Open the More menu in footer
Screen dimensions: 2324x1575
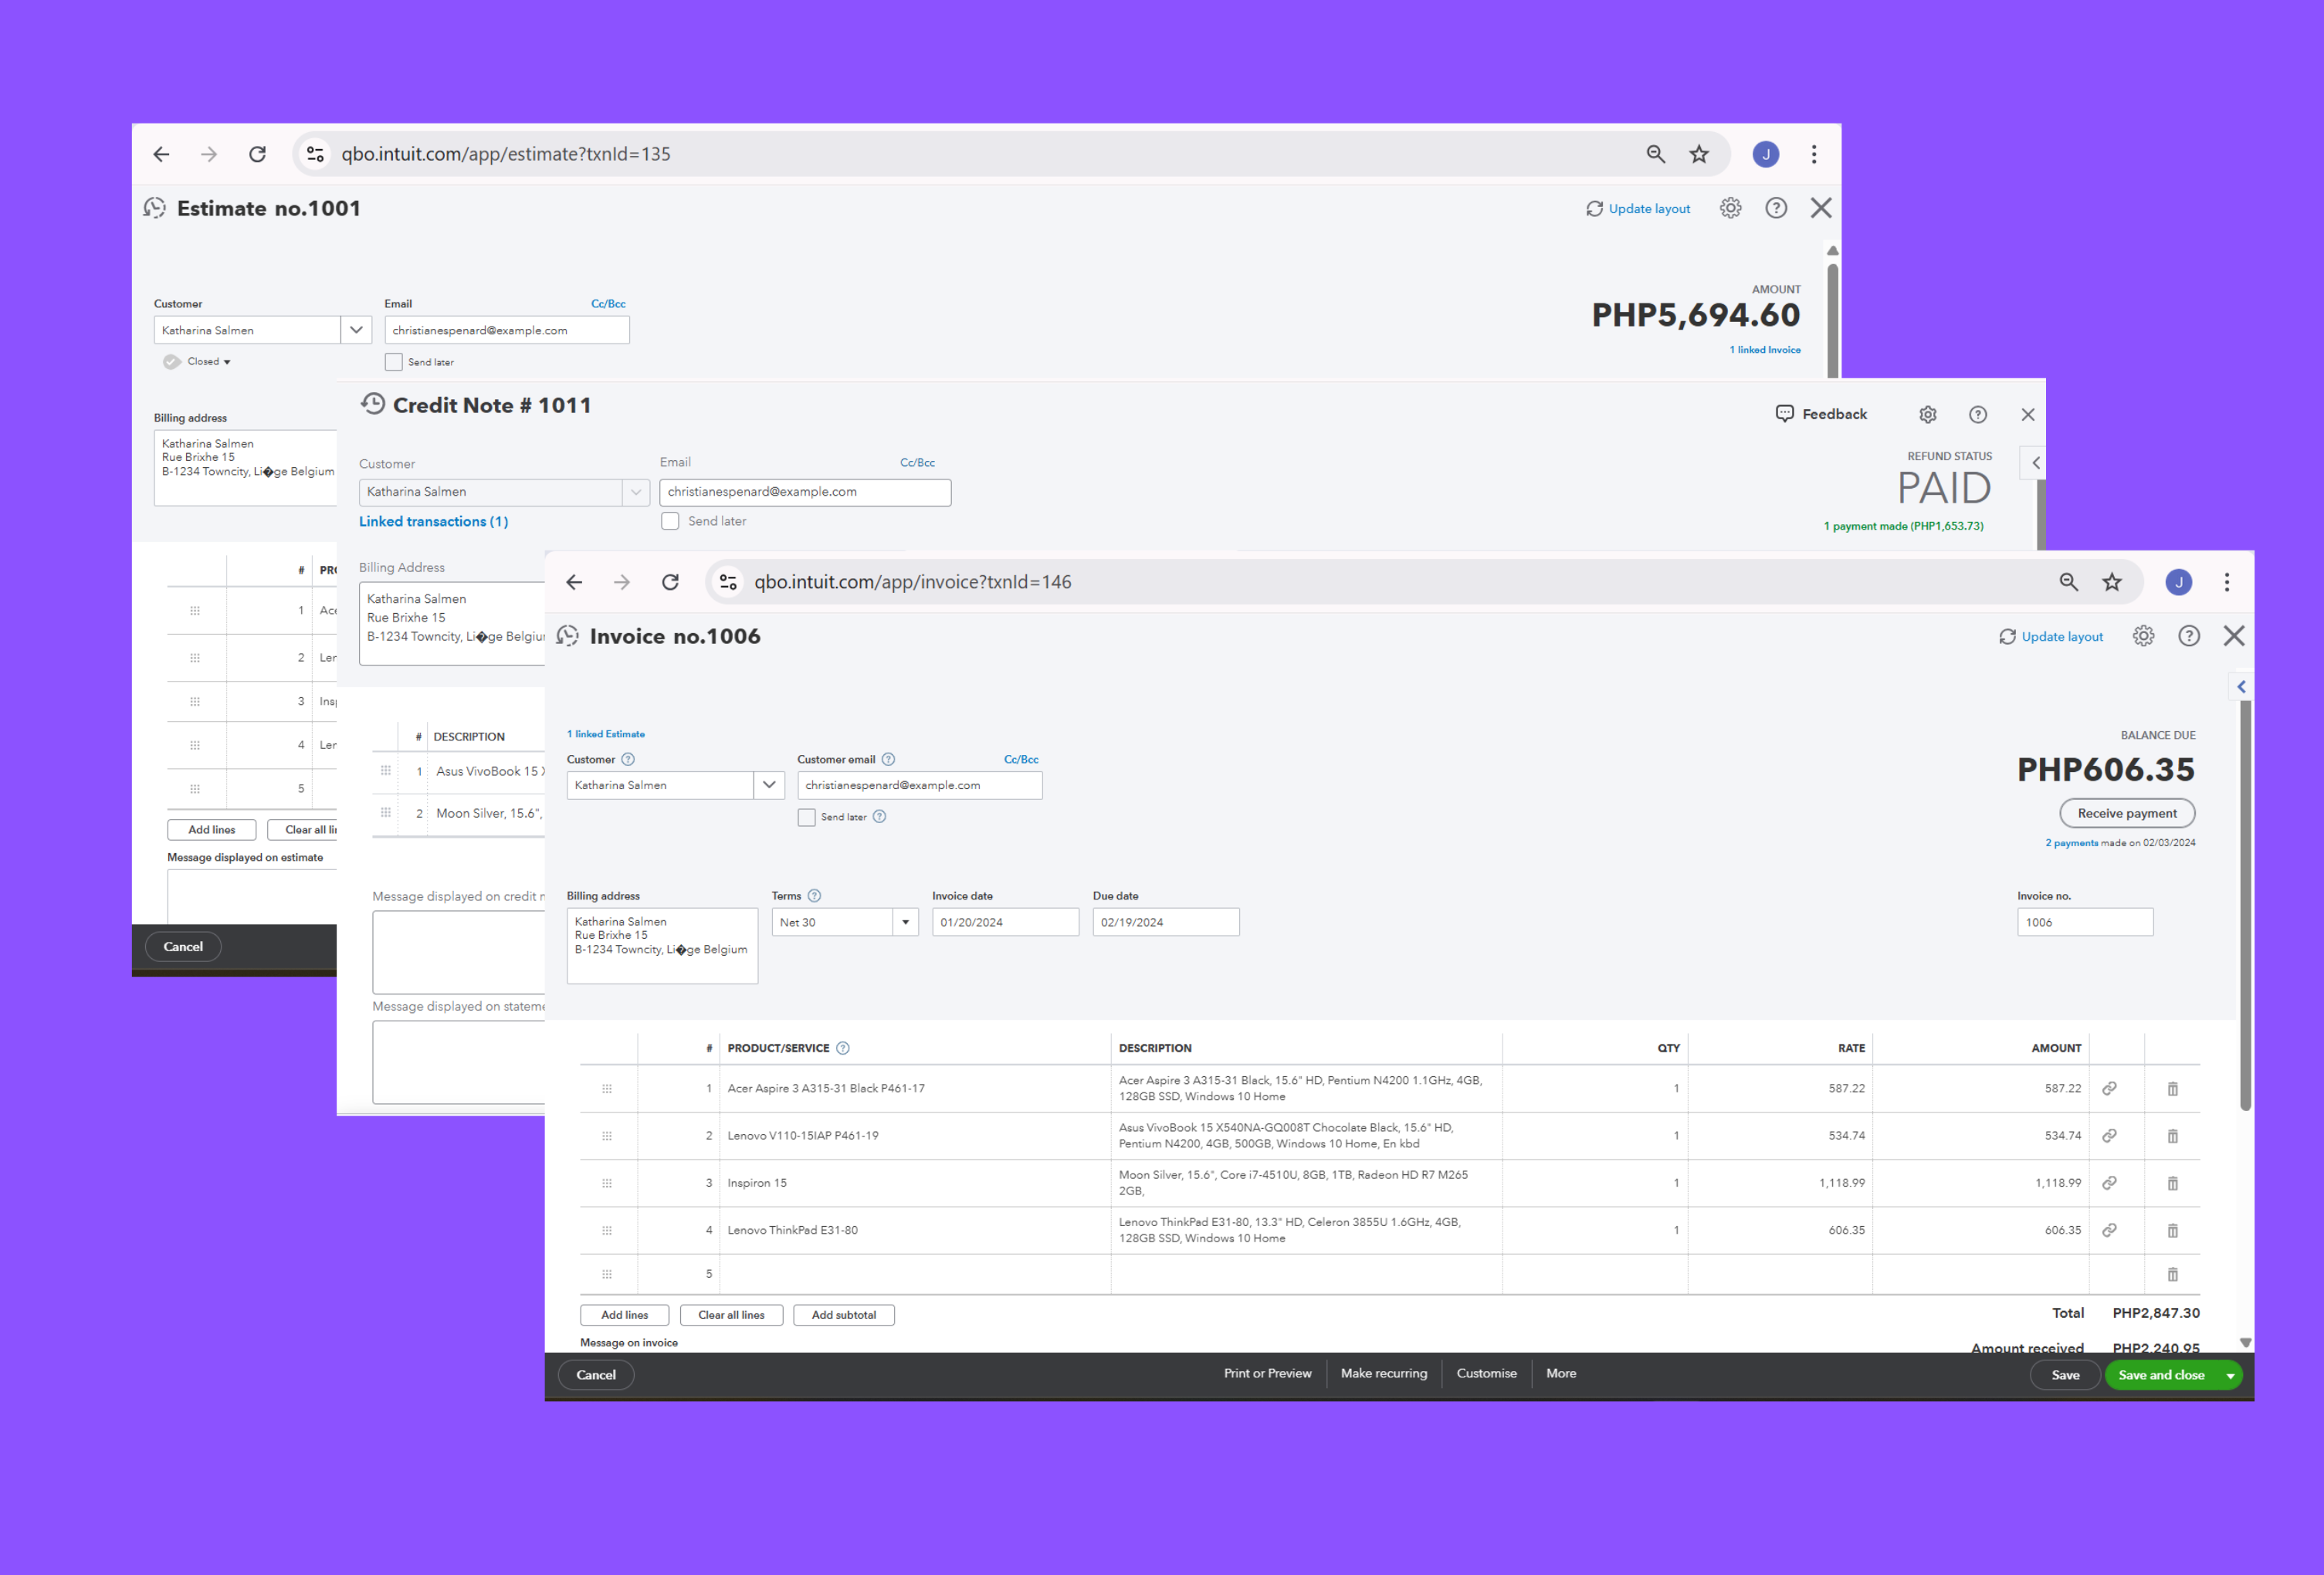(1560, 1373)
